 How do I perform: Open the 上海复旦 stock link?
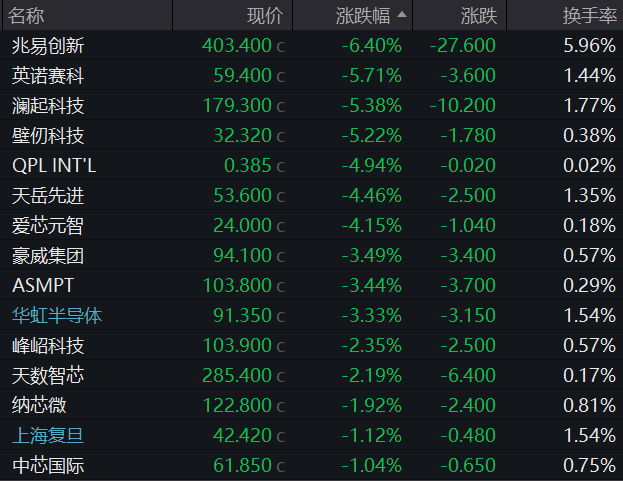pos(48,435)
